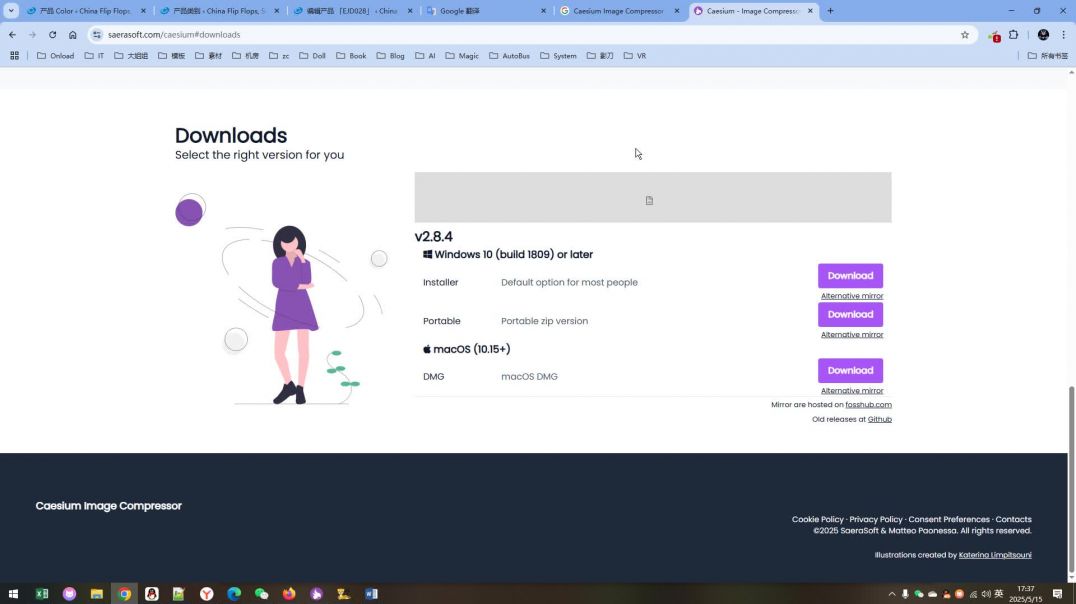Screen dimensions: 1076x604
Task: Switch to Chrome in the taskbar
Action: (x=124, y=594)
